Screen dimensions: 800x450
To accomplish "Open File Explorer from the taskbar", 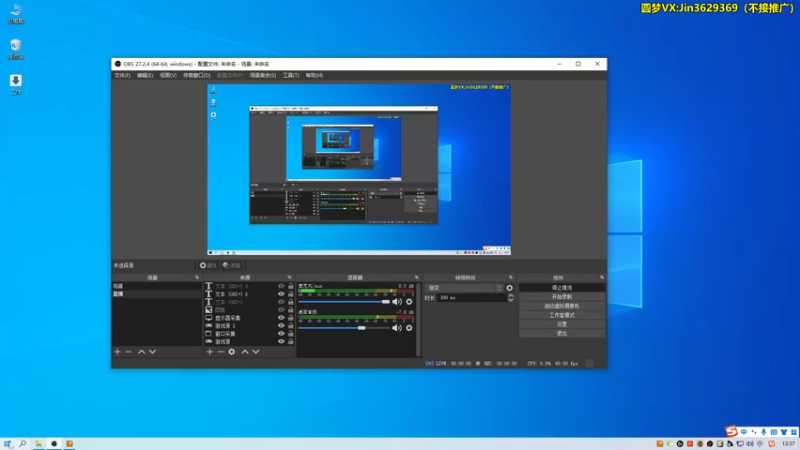I will [38, 444].
